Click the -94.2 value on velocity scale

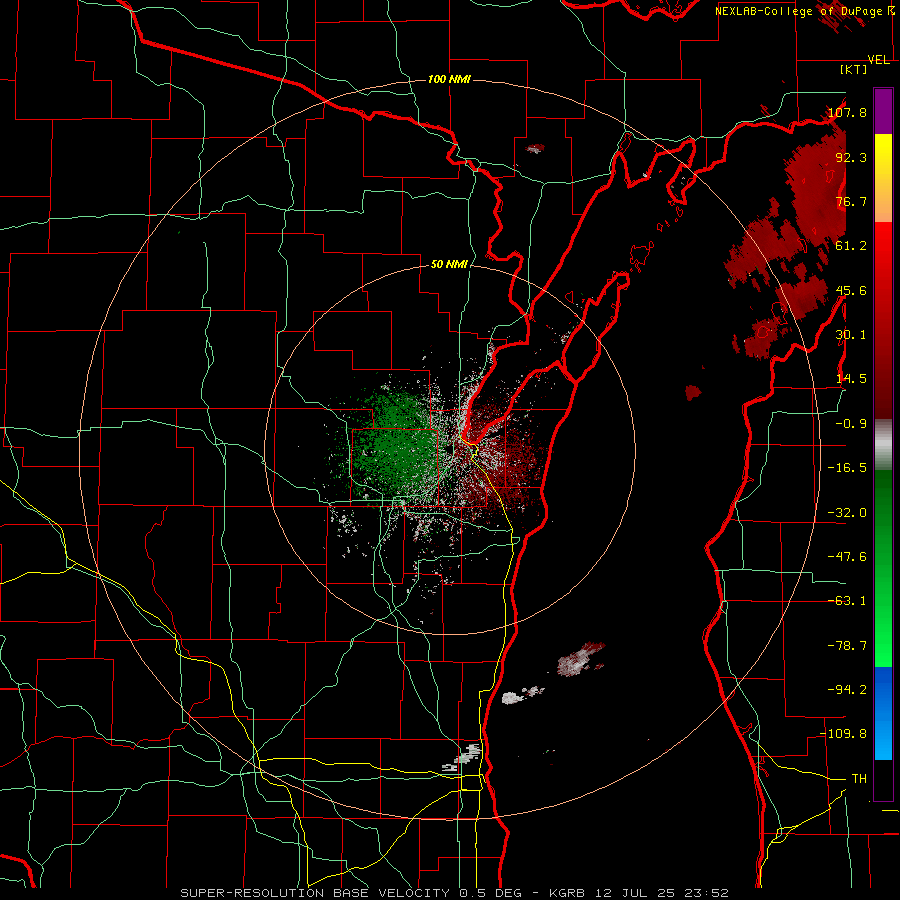coord(847,690)
